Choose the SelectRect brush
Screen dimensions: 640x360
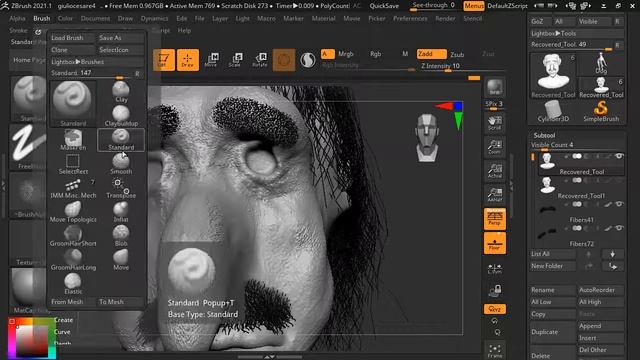[73, 164]
